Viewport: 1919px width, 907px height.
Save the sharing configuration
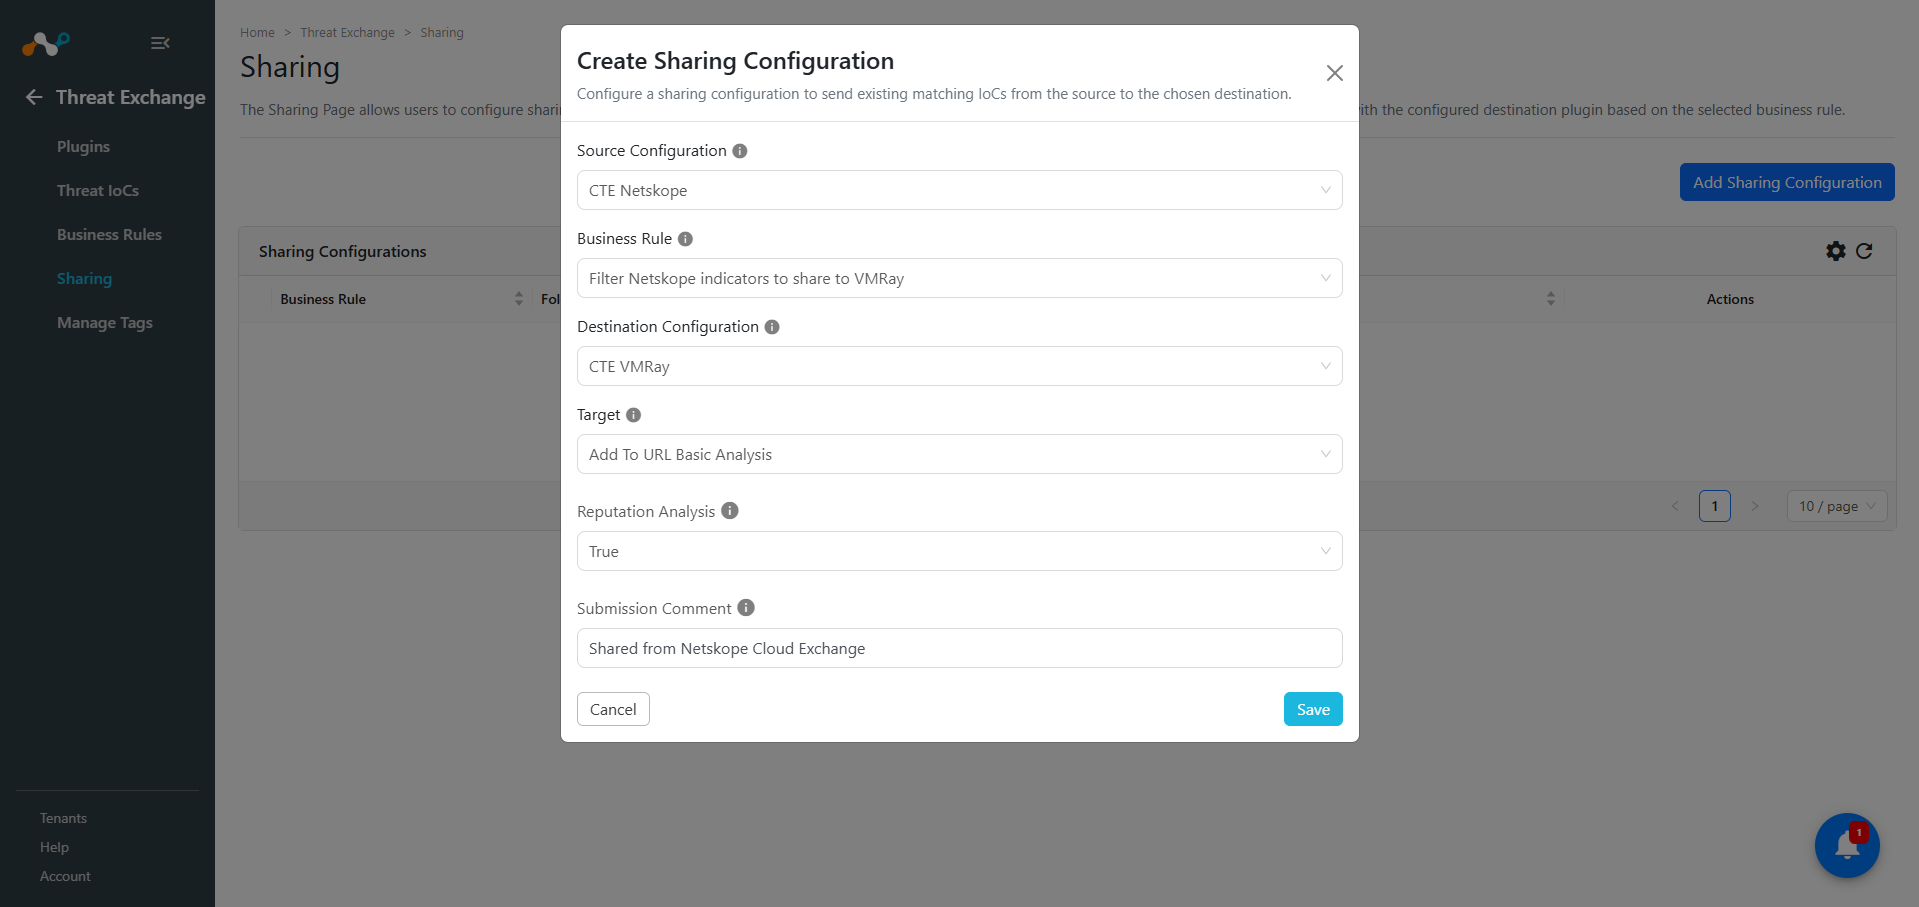[1313, 709]
